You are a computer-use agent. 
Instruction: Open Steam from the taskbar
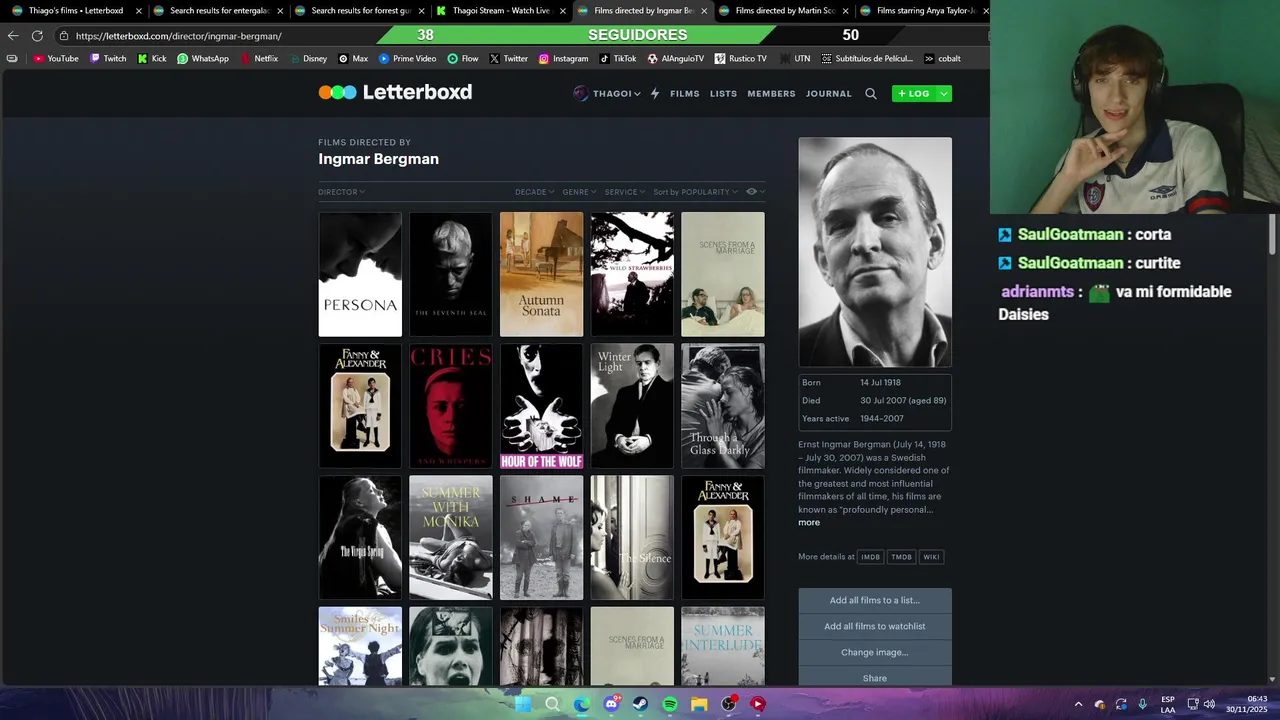click(x=640, y=704)
